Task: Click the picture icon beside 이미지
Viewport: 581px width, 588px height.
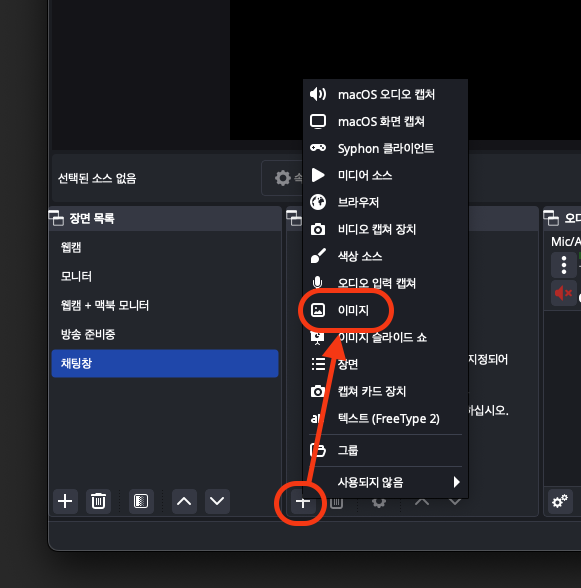Action: (x=318, y=310)
